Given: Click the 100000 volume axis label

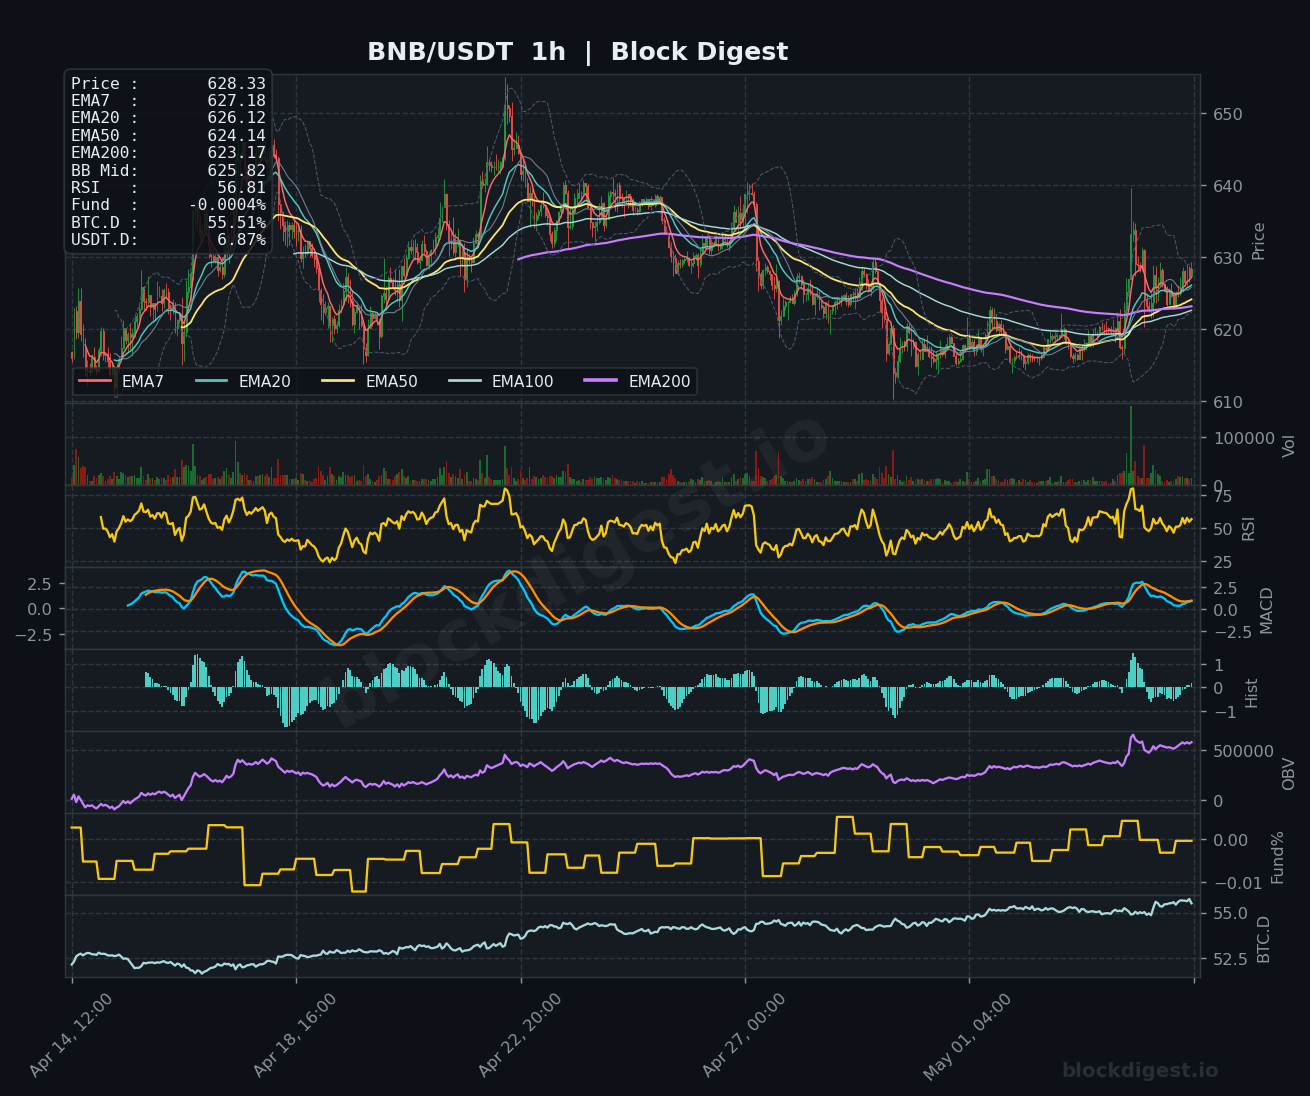Looking at the screenshot, I should pyautogui.click(x=1244, y=438).
